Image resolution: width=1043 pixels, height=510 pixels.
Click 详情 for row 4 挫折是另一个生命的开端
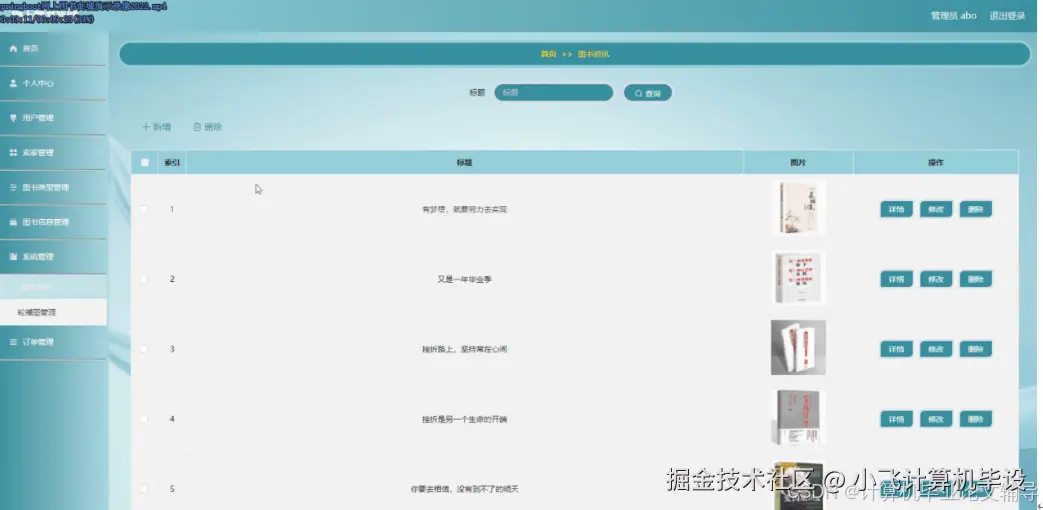(896, 419)
